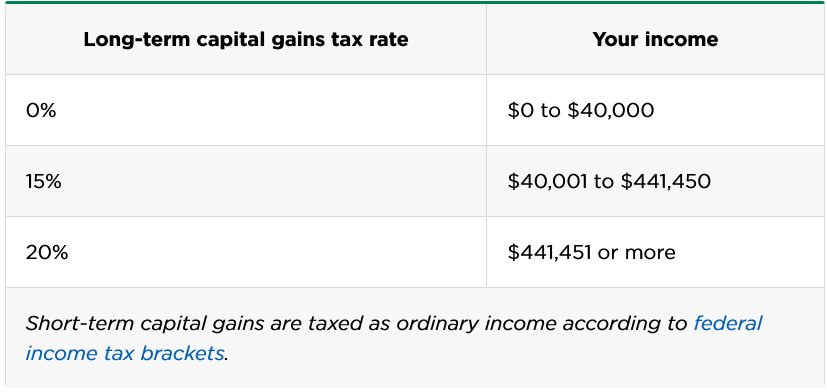Screen dimensions: 827x392
Task: Click the '$0' amount in the 0% row
Action: click(521, 110)
